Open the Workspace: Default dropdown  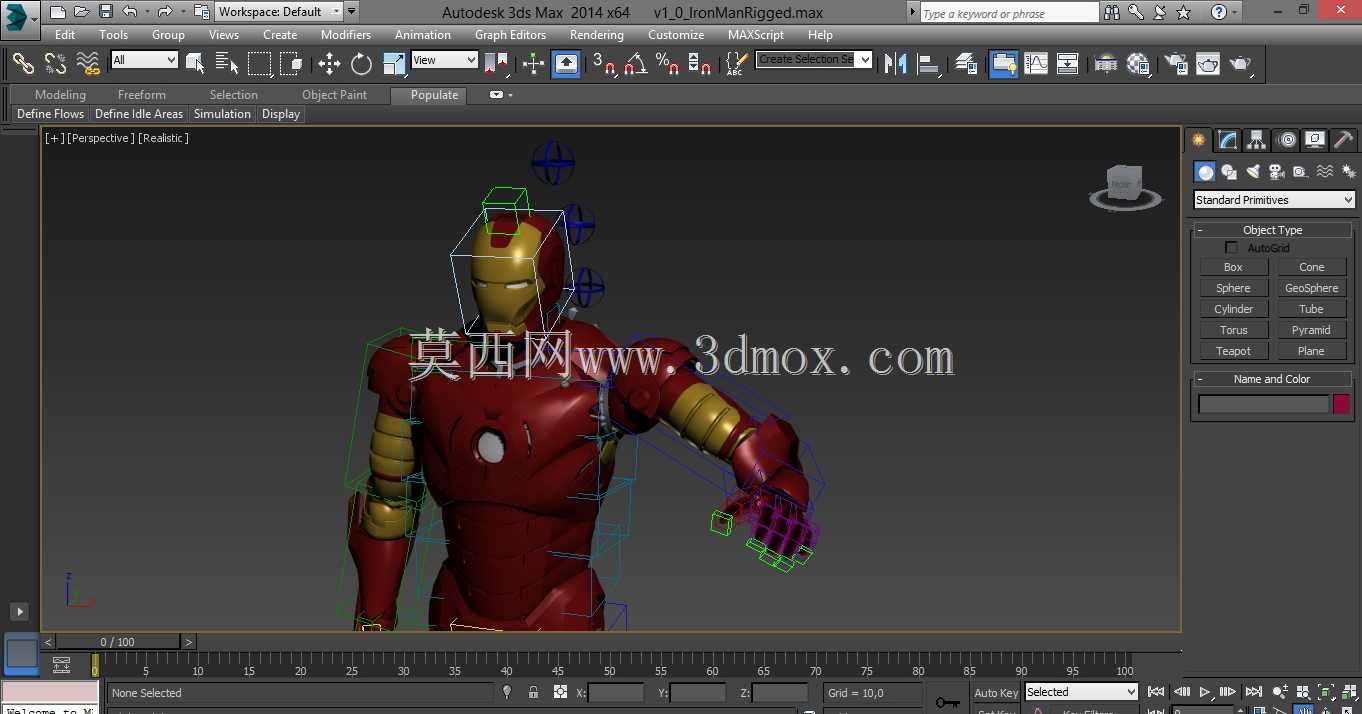[279, 12]
